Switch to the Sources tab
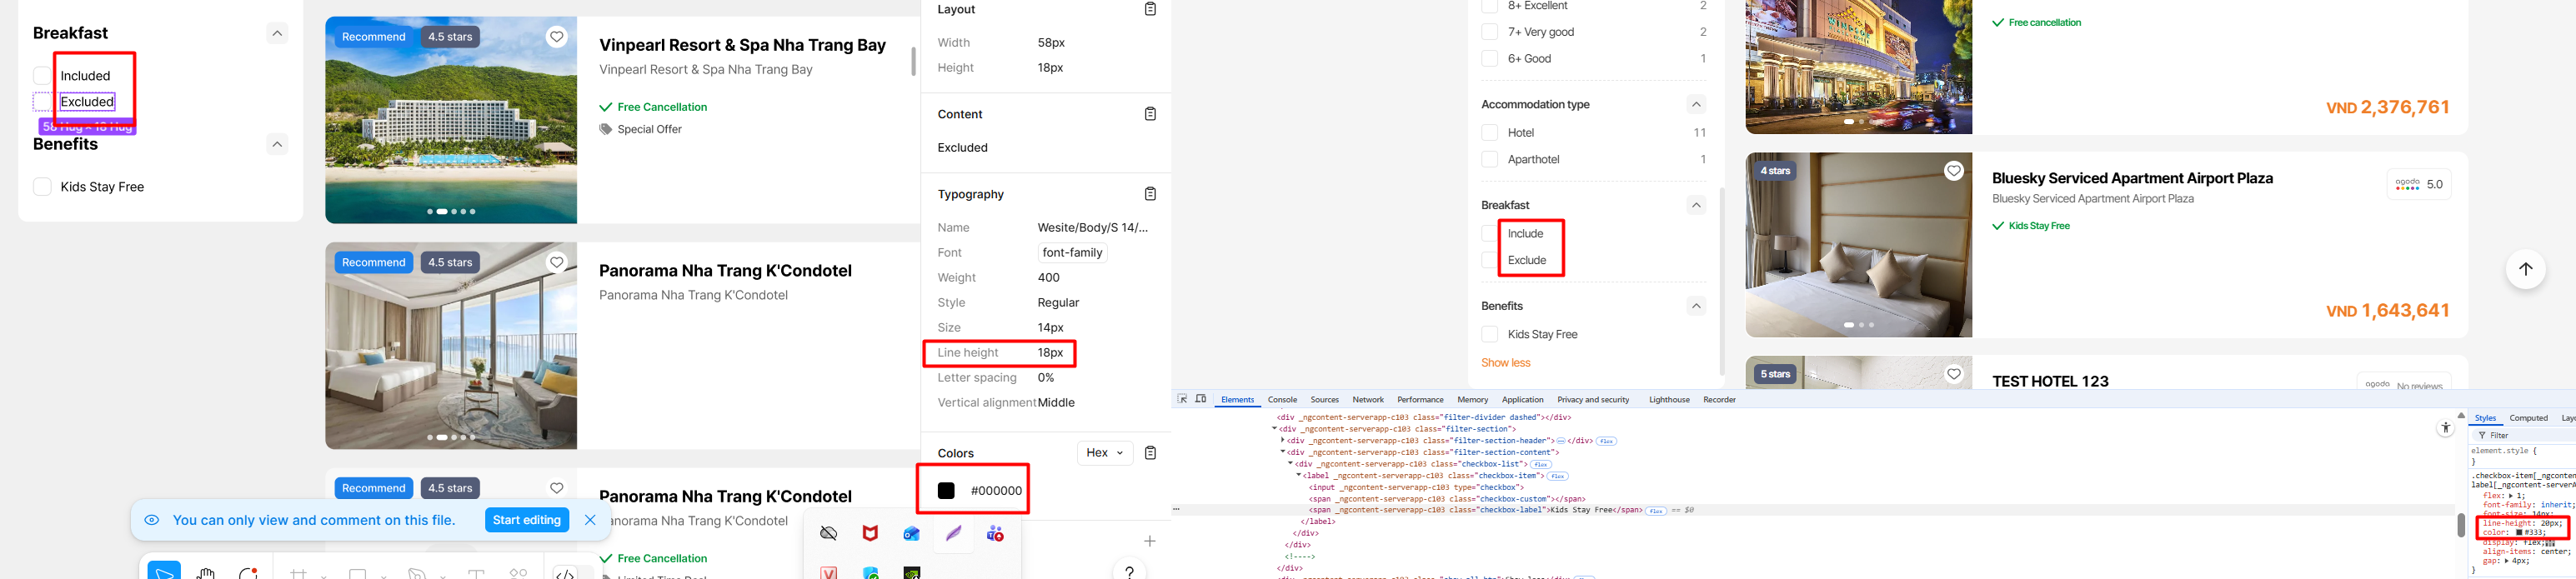This screenshot has height=579, width=2576. 1324,400
